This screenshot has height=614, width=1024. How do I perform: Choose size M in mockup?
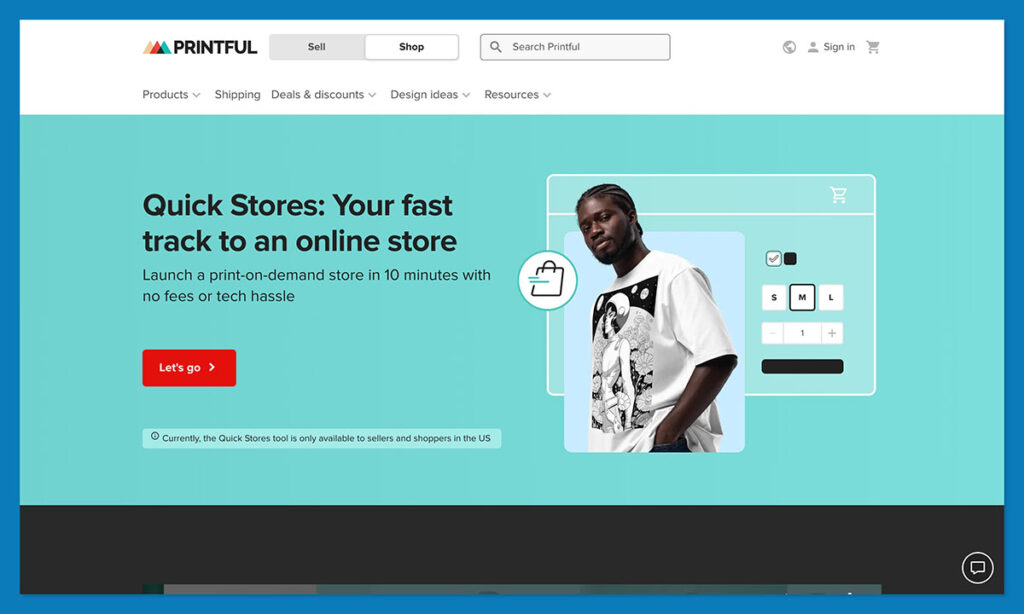point(802,297)
